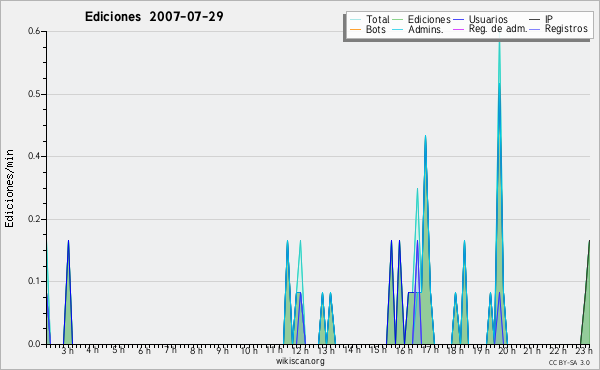Click the 0.2 y-axis value
The height and width of the screenshot is (370, 600).
coord(34,219)
